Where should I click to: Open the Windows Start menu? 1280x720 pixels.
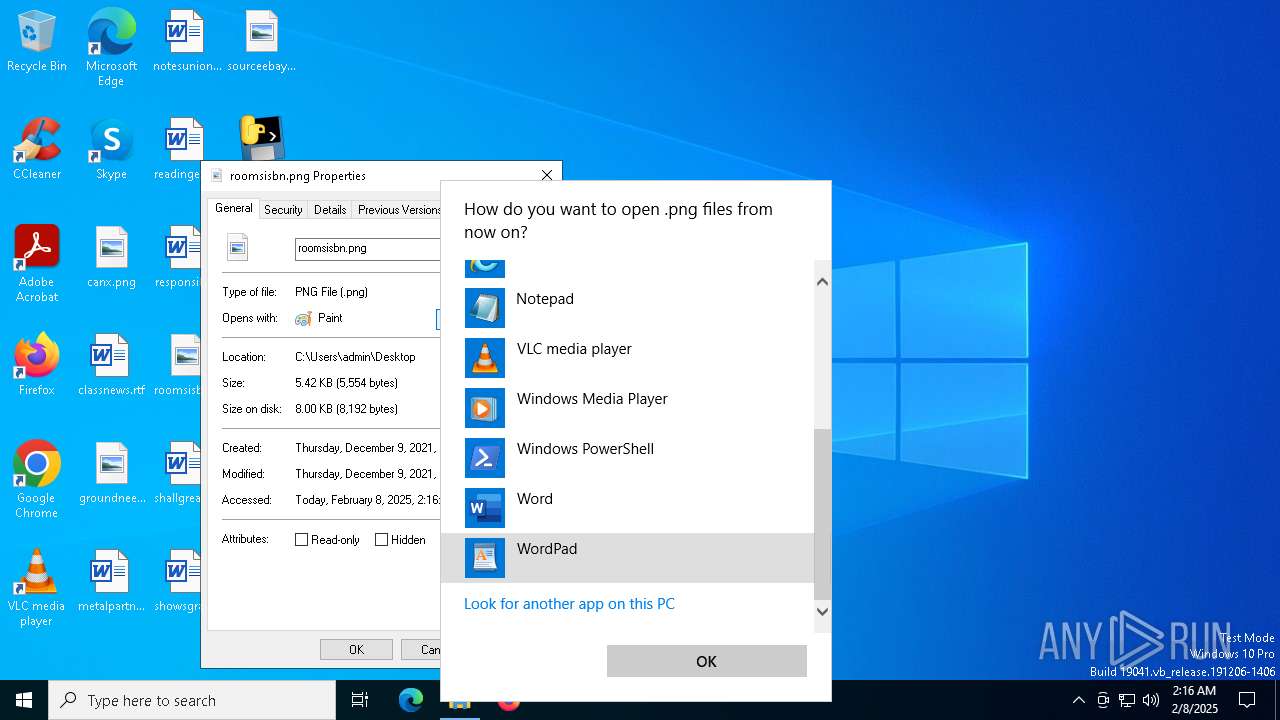point(24,700)
